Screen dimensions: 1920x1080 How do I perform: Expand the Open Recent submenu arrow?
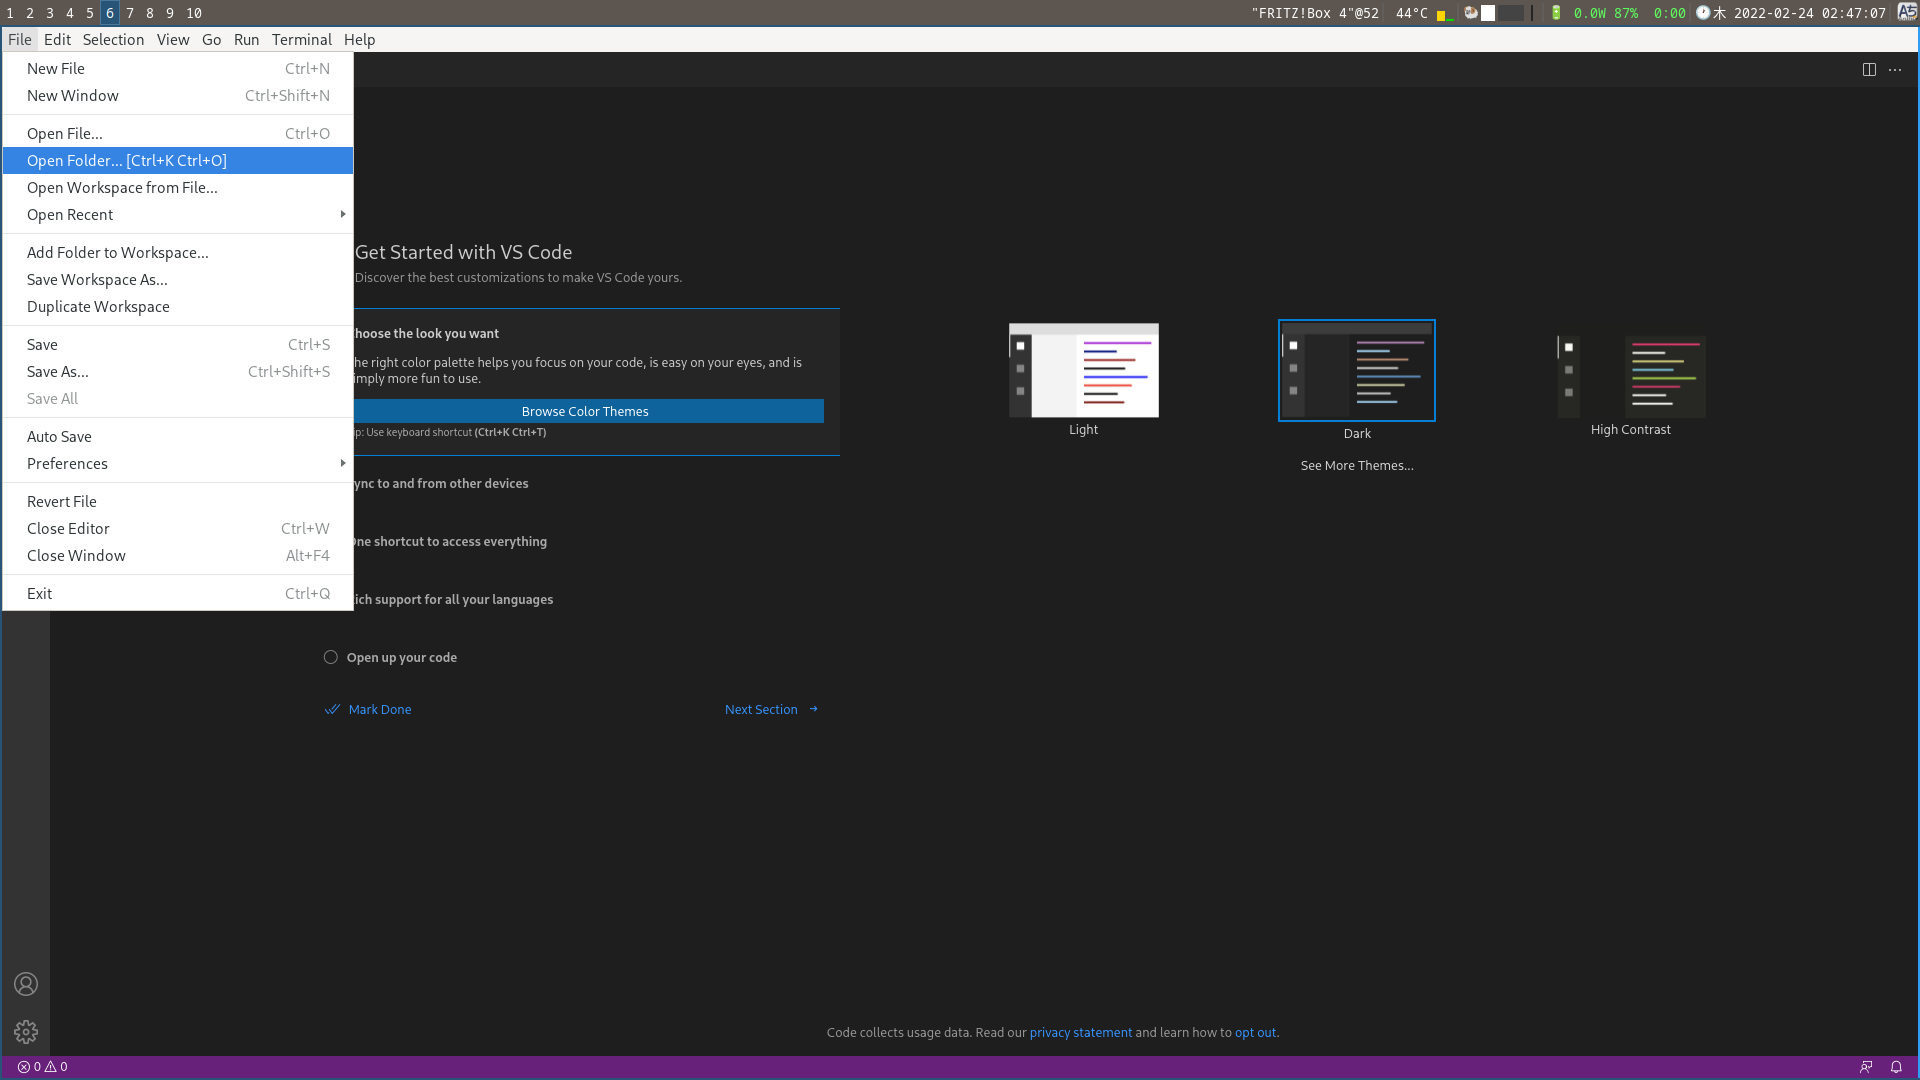343,214
